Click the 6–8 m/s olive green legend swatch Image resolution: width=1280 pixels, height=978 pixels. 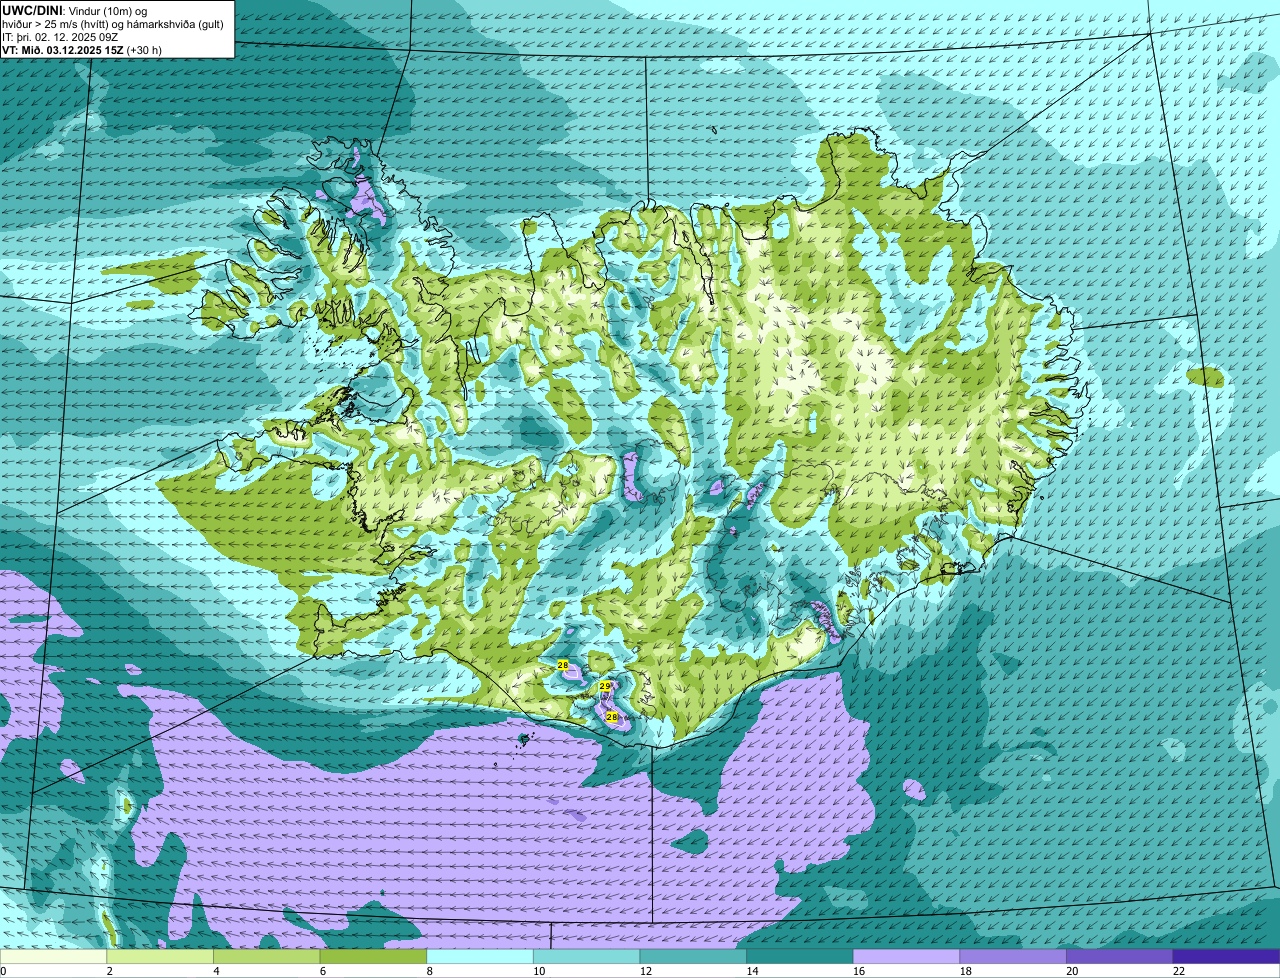373,957
